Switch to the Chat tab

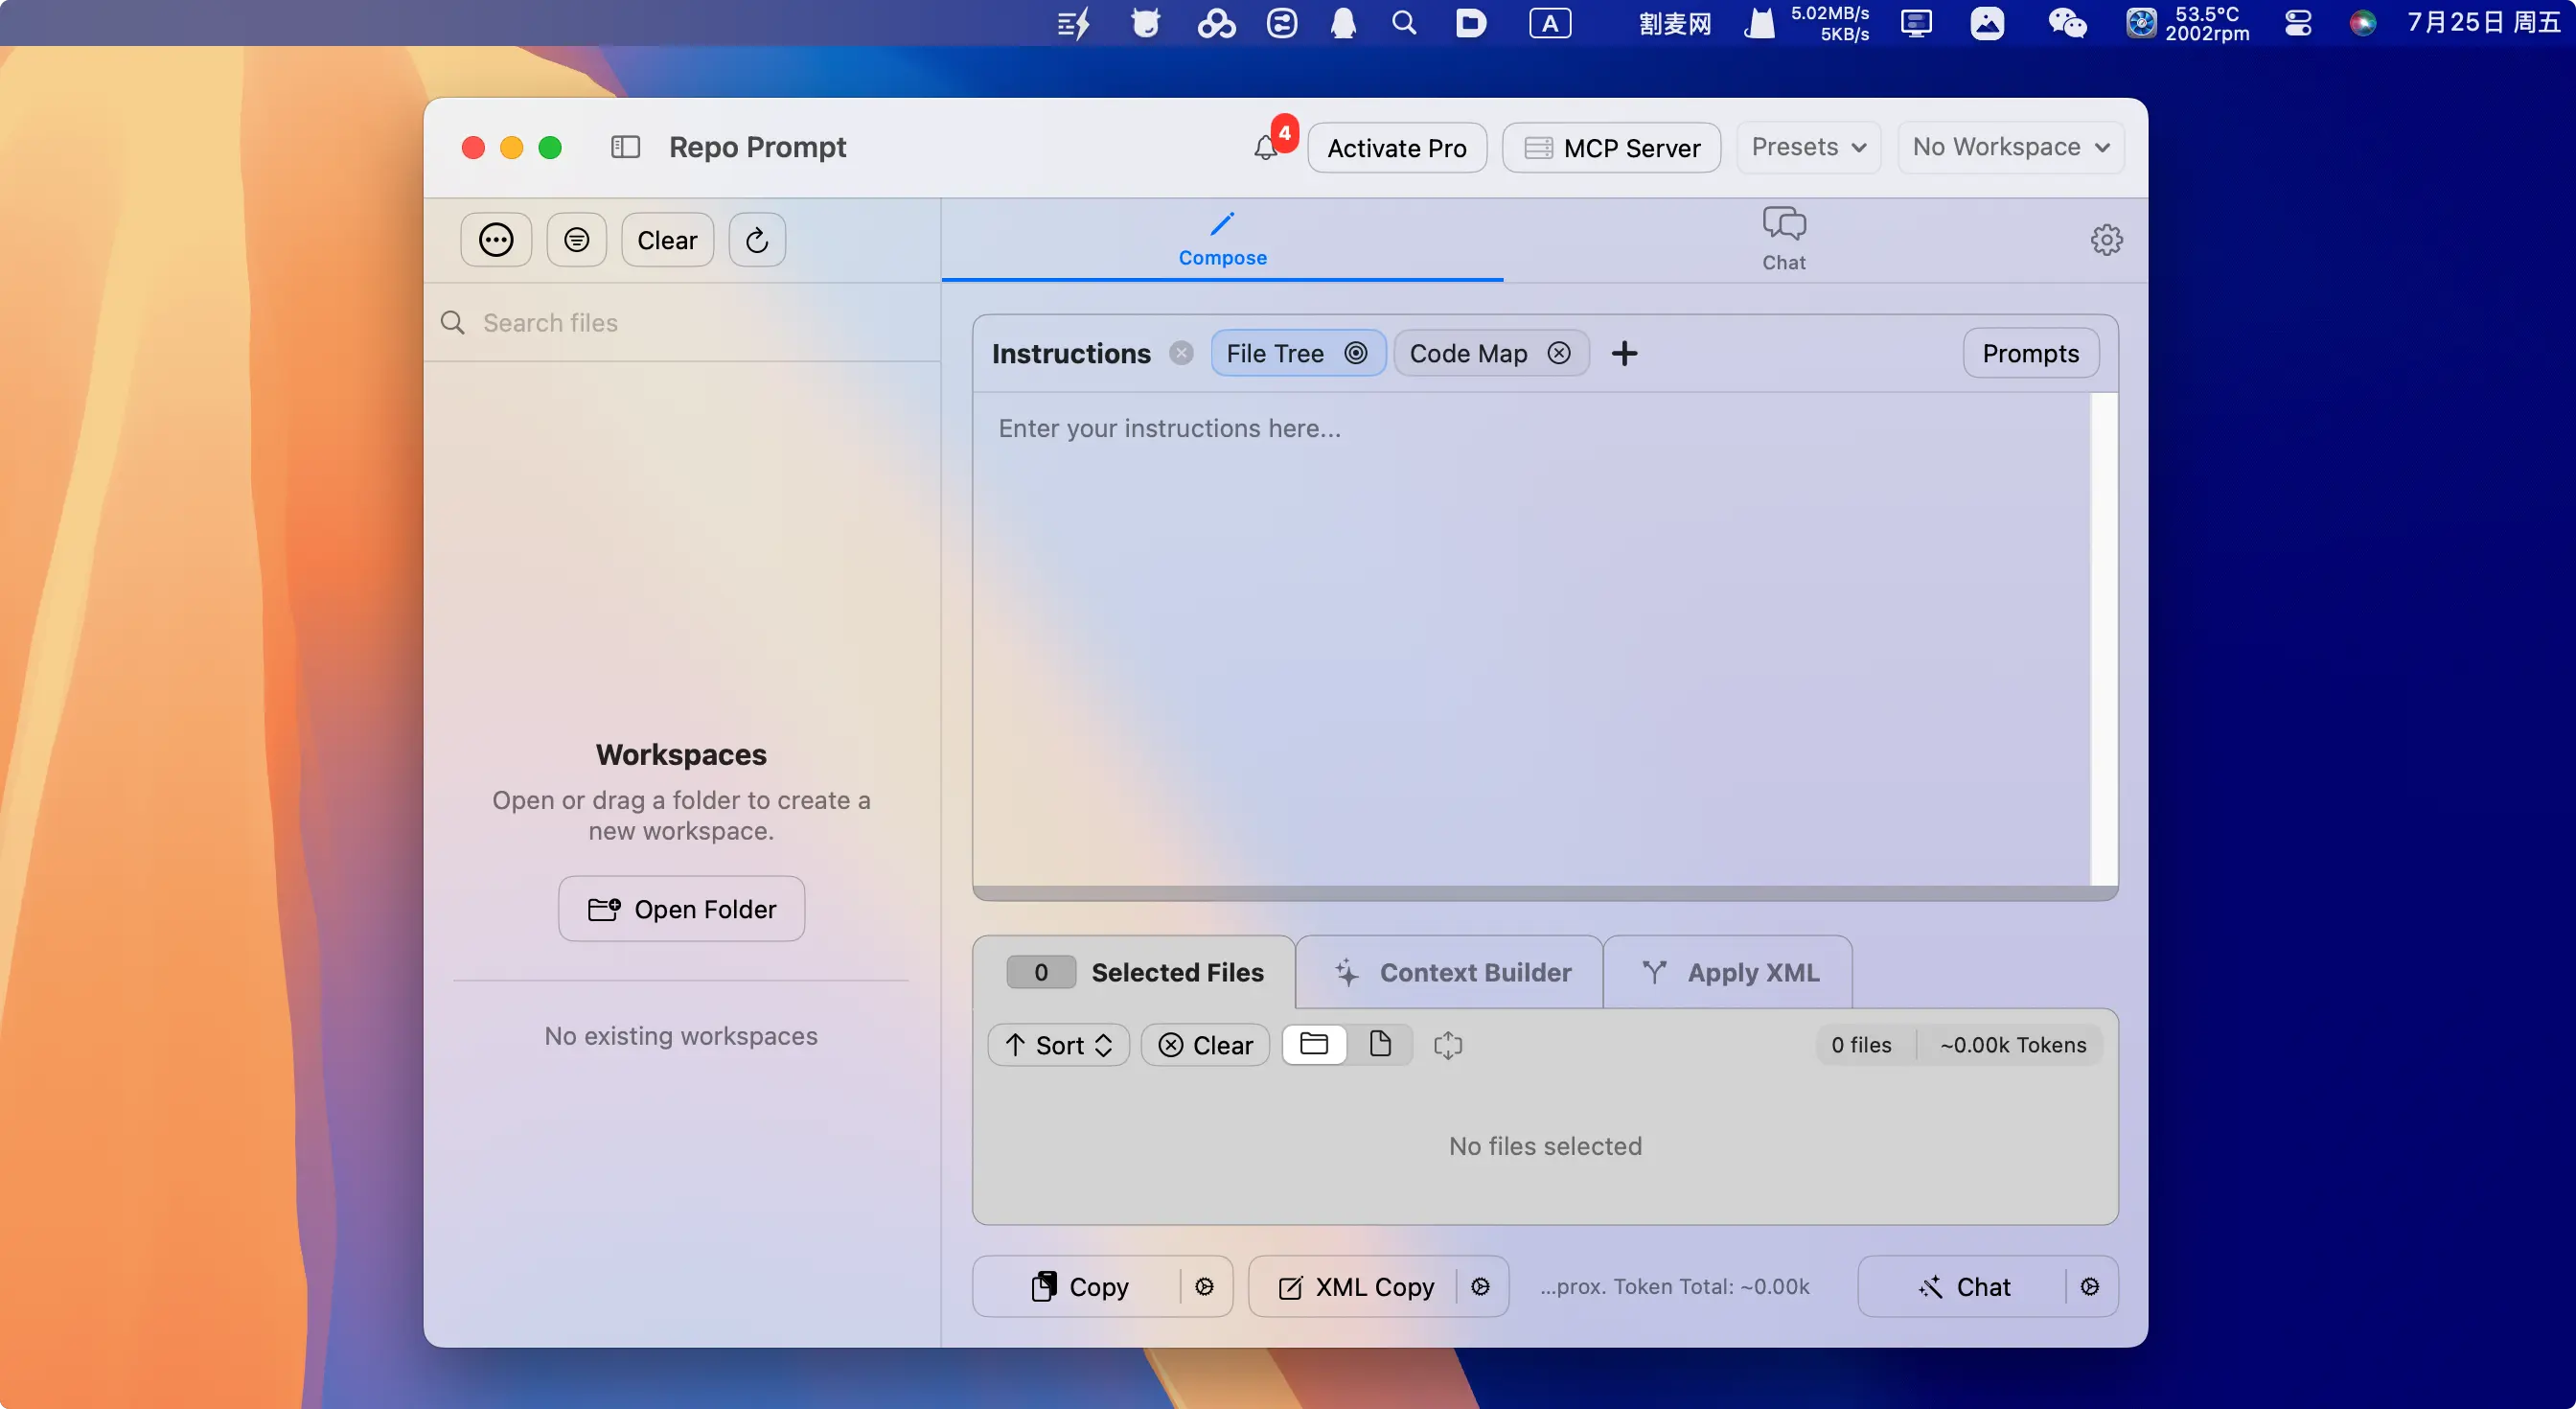click(x=1783, y=240)
